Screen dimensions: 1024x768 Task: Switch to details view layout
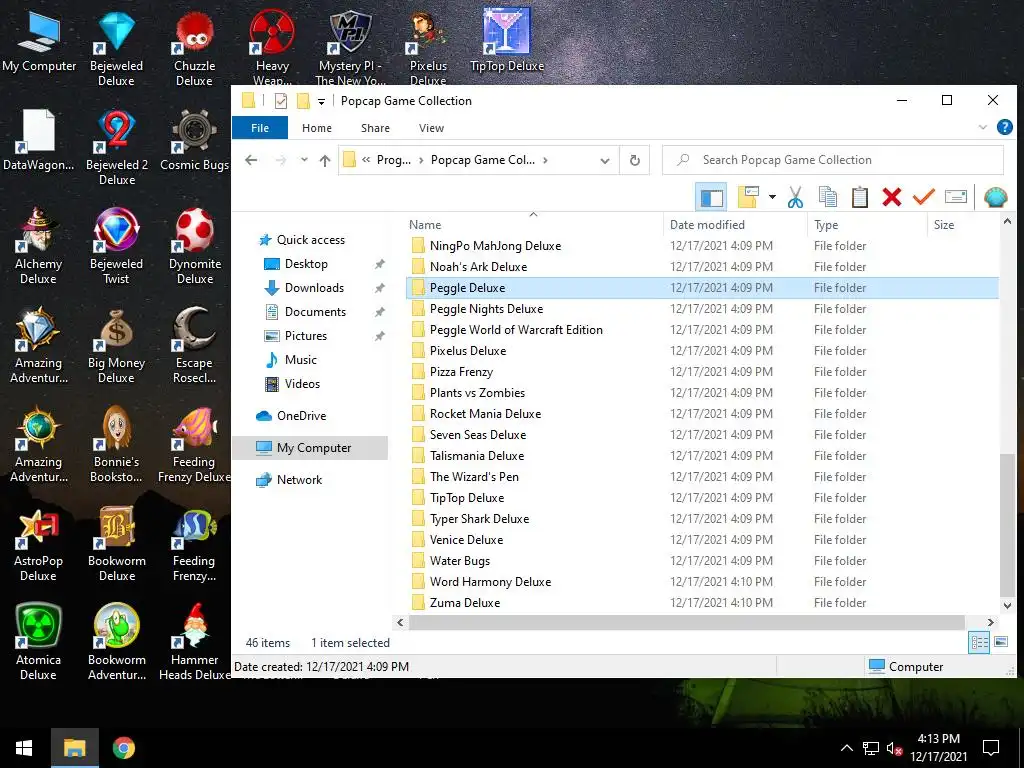(979, 643)
